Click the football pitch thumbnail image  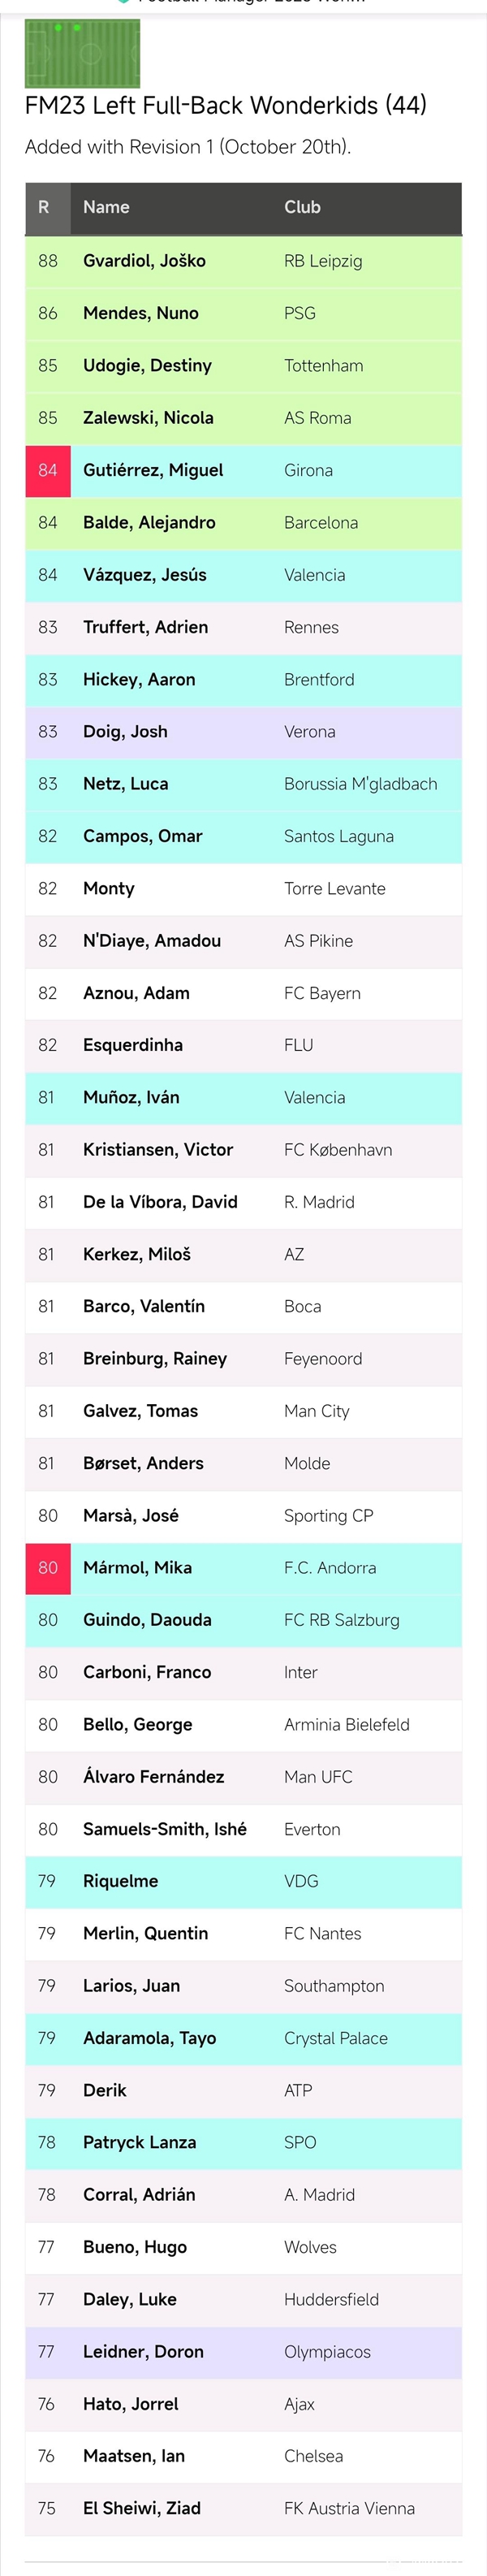(82, 53)
